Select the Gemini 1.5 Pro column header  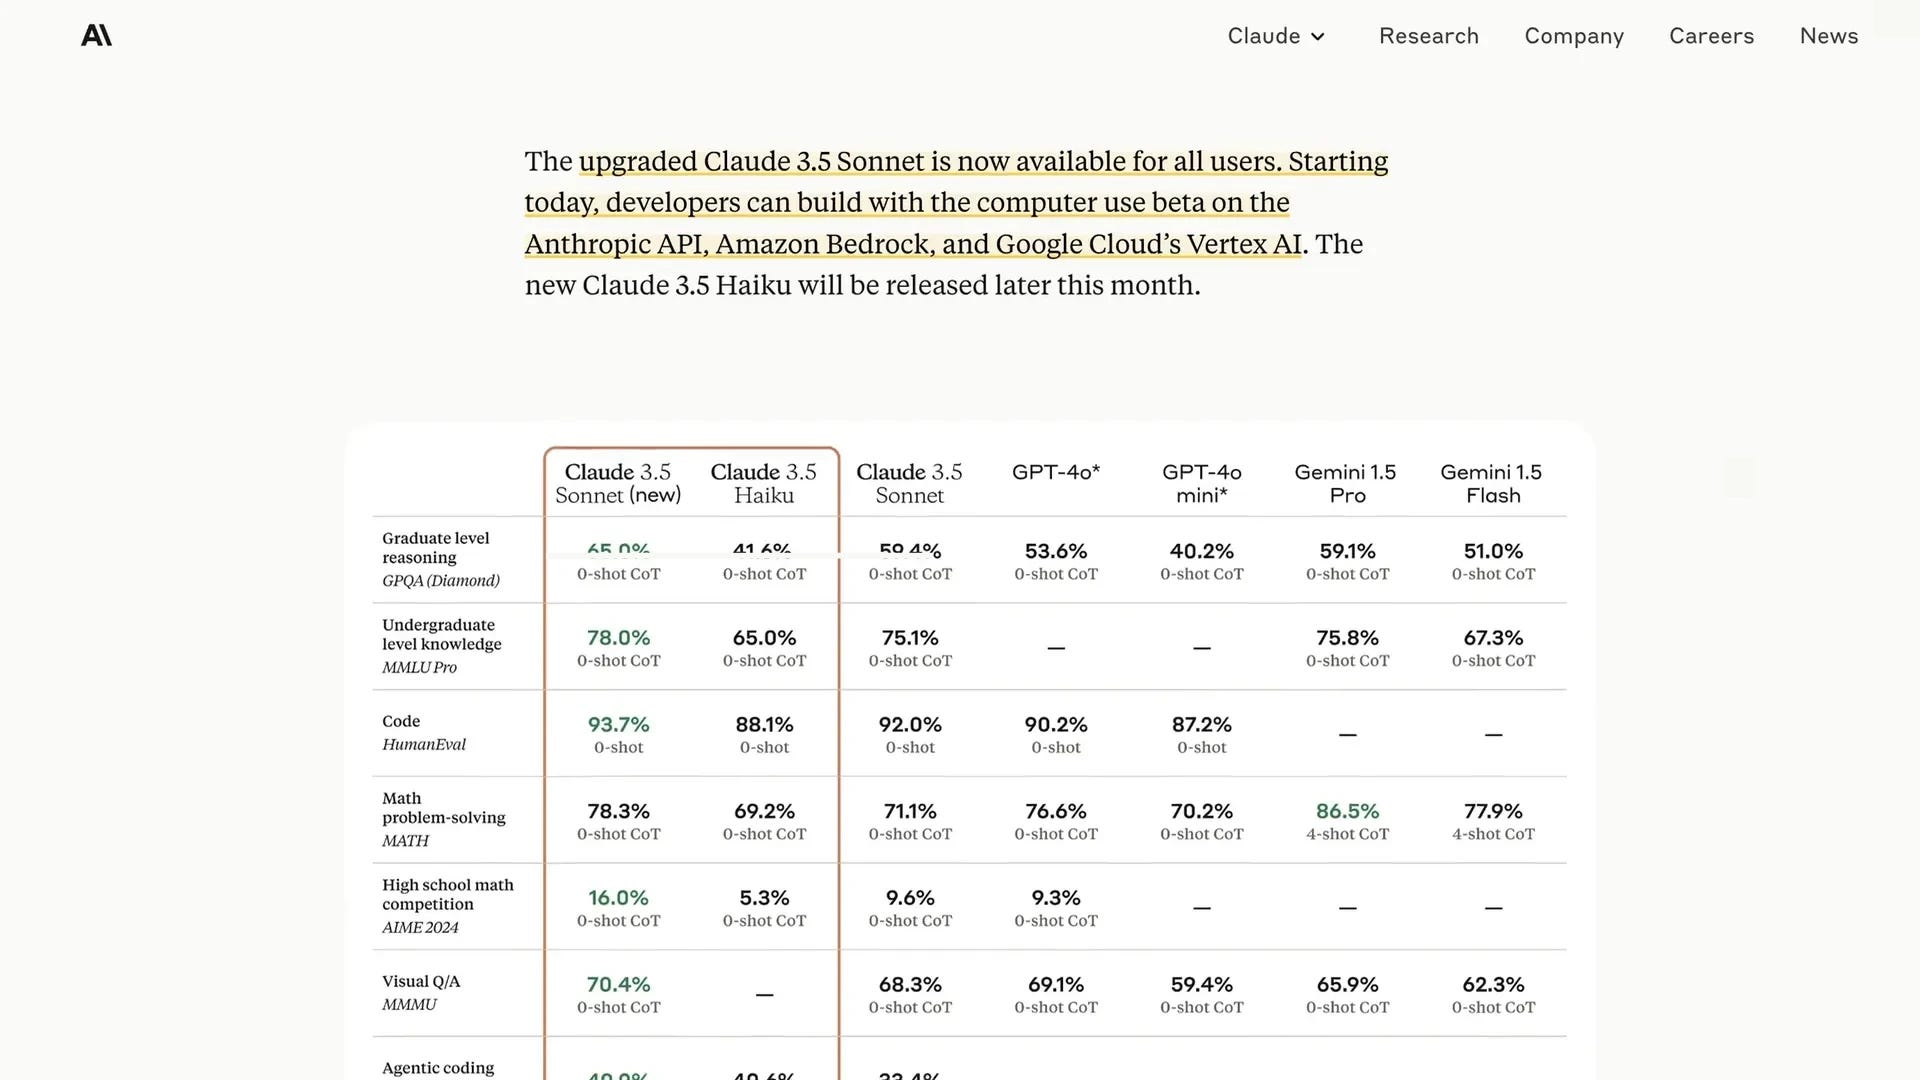[x=1347, y=483]
